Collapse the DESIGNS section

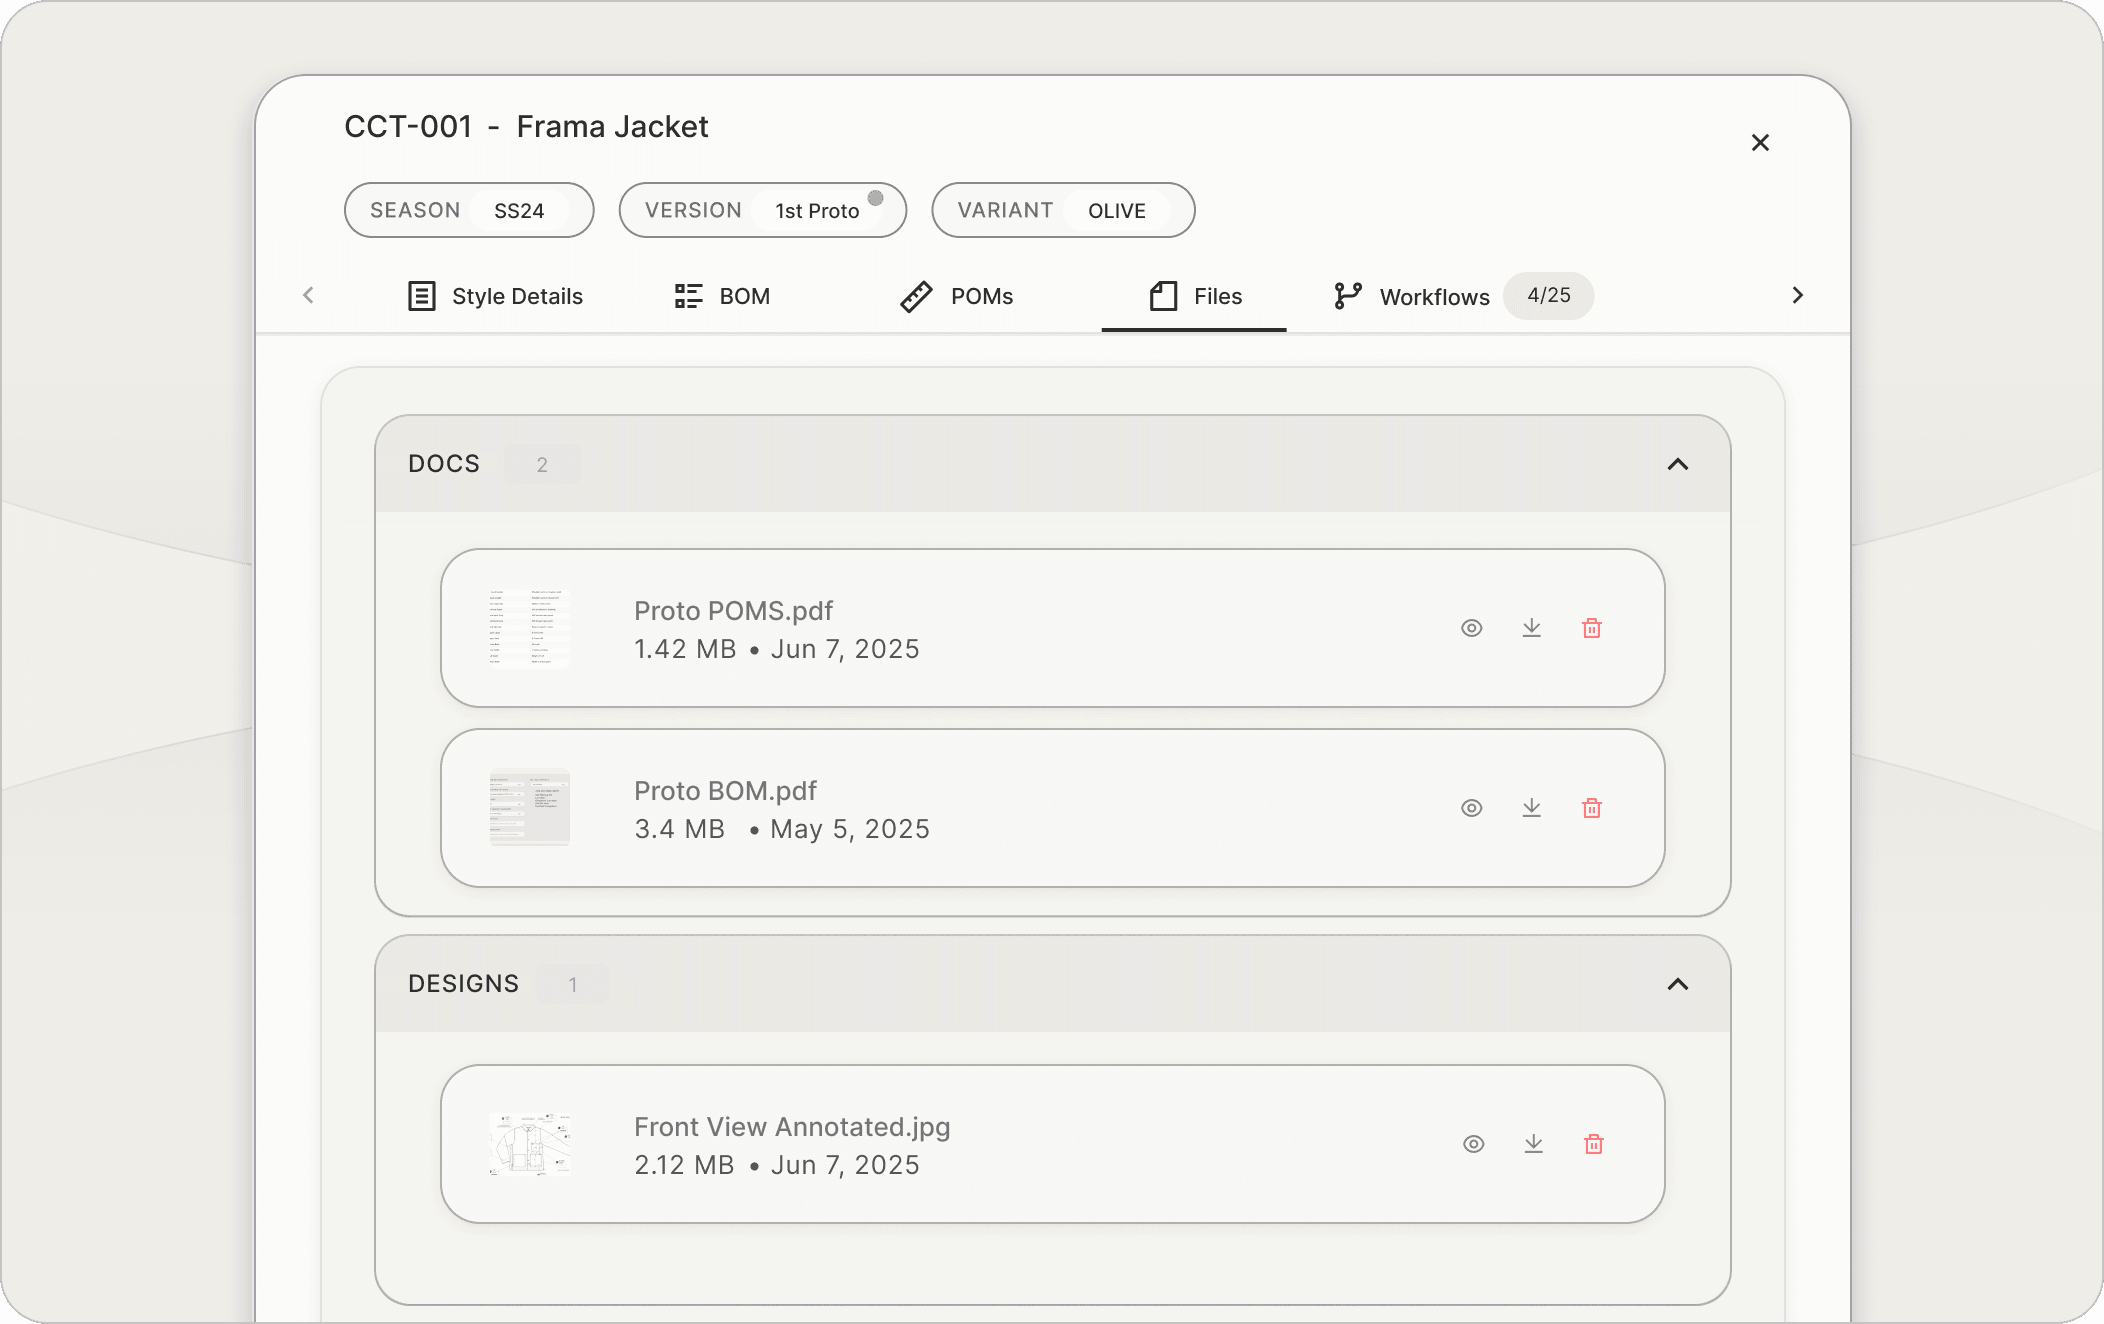tap(1677, 984)
